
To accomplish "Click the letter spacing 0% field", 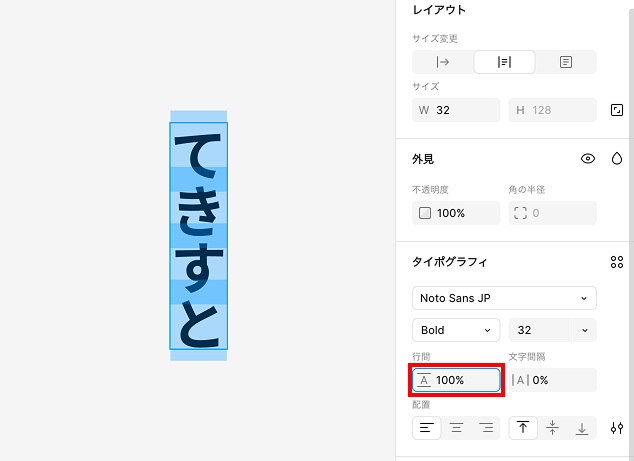I will (552, 380).
